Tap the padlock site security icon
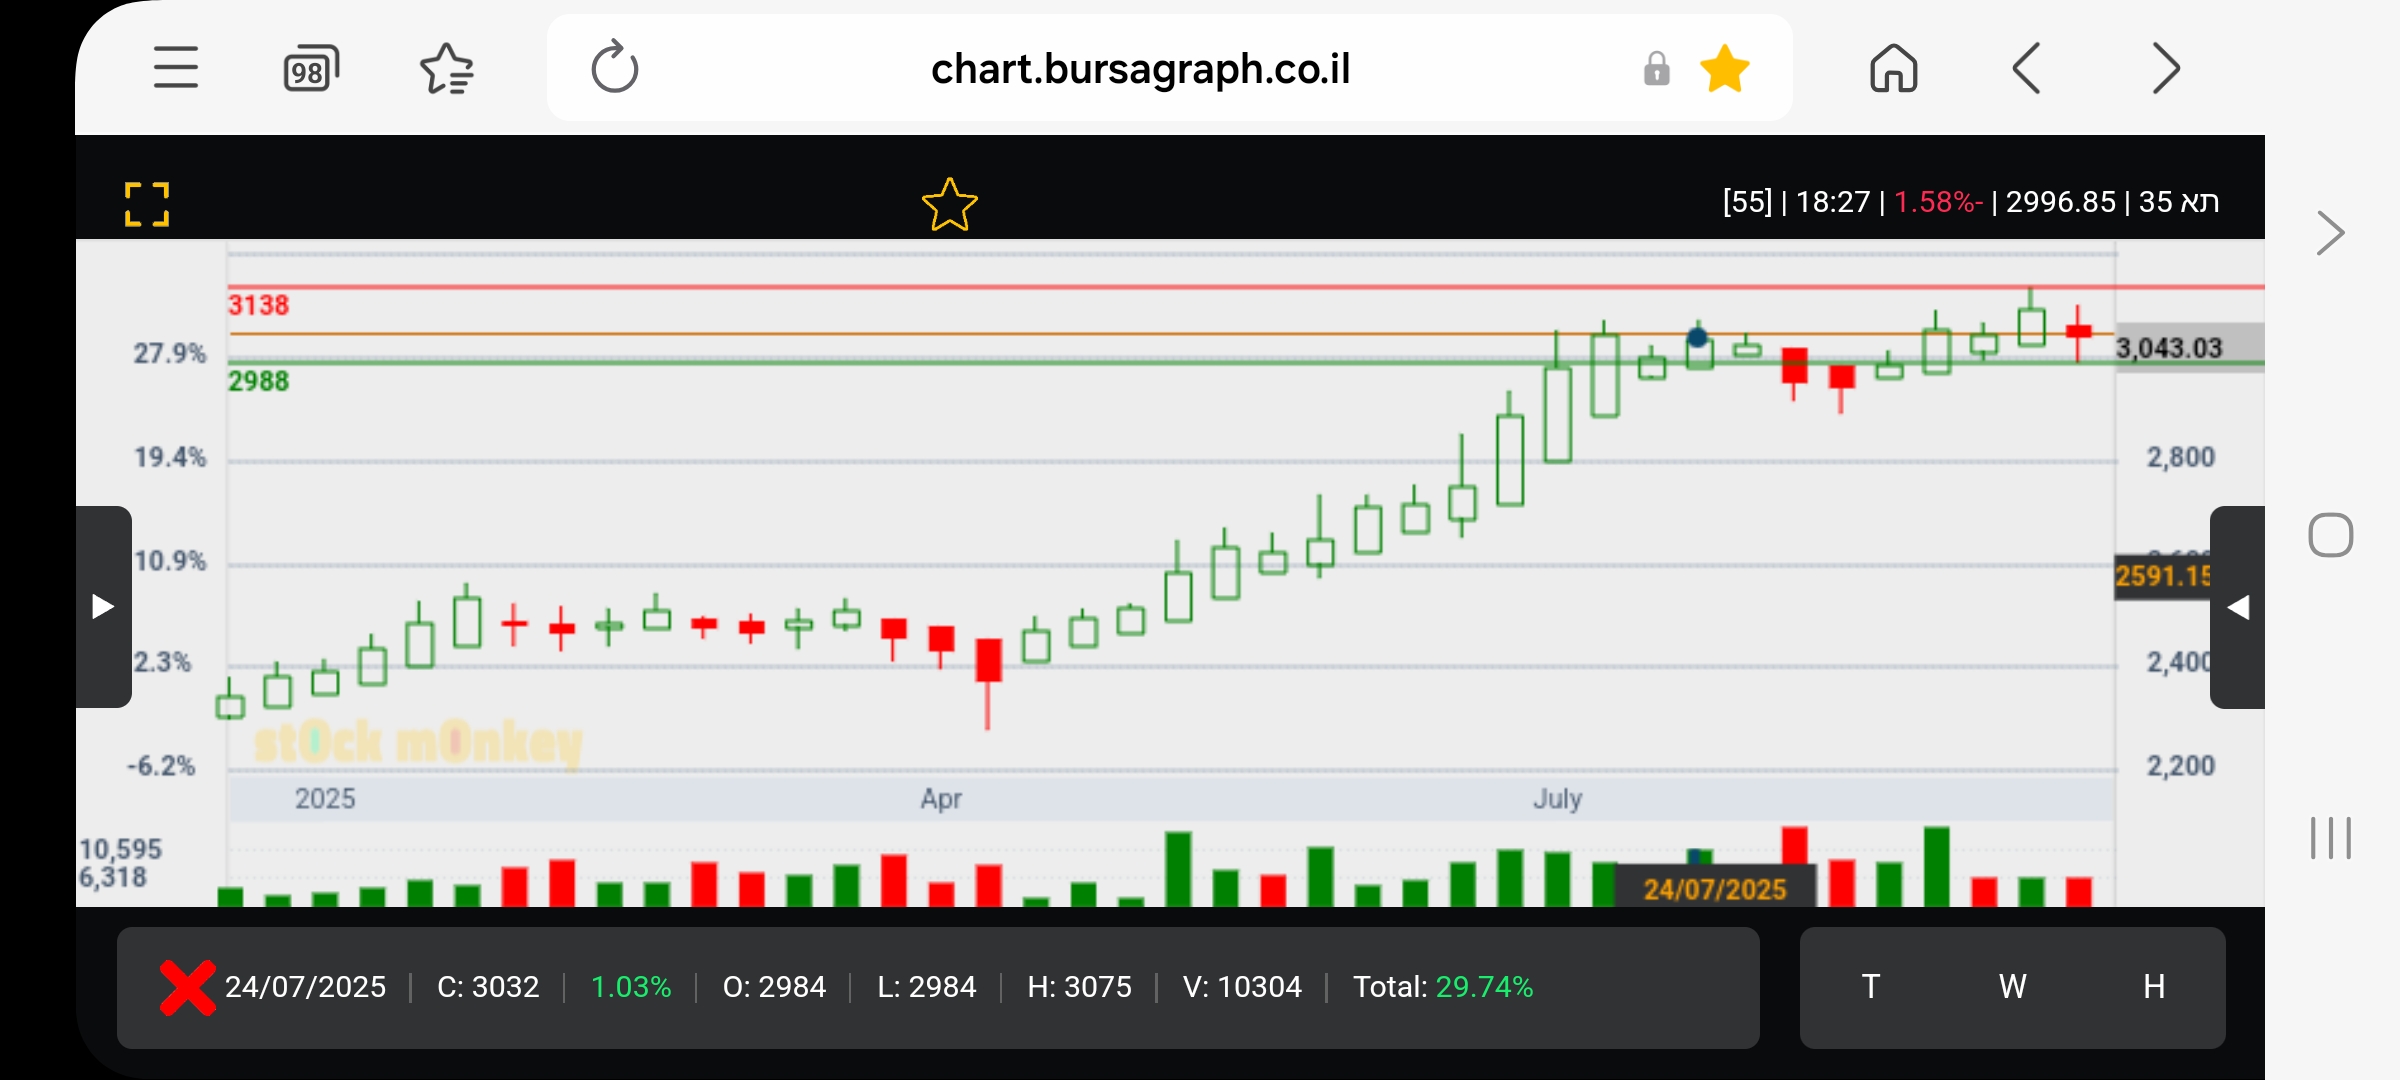This screenshot has width=2400, height=1080. tap(1656, 69)
